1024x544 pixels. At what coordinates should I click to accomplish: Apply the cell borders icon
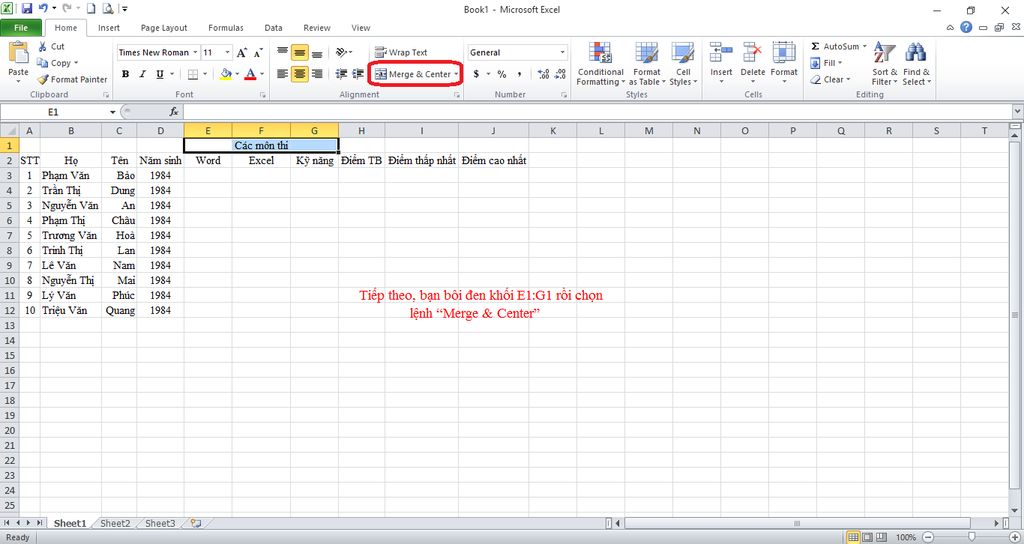(193, 74)
